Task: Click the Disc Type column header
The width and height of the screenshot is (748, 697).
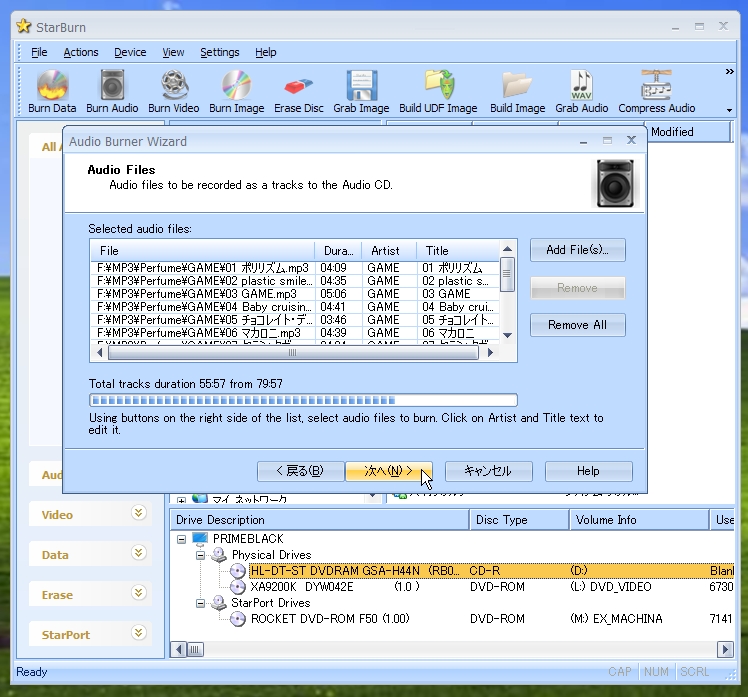Action: coord(519,520)
